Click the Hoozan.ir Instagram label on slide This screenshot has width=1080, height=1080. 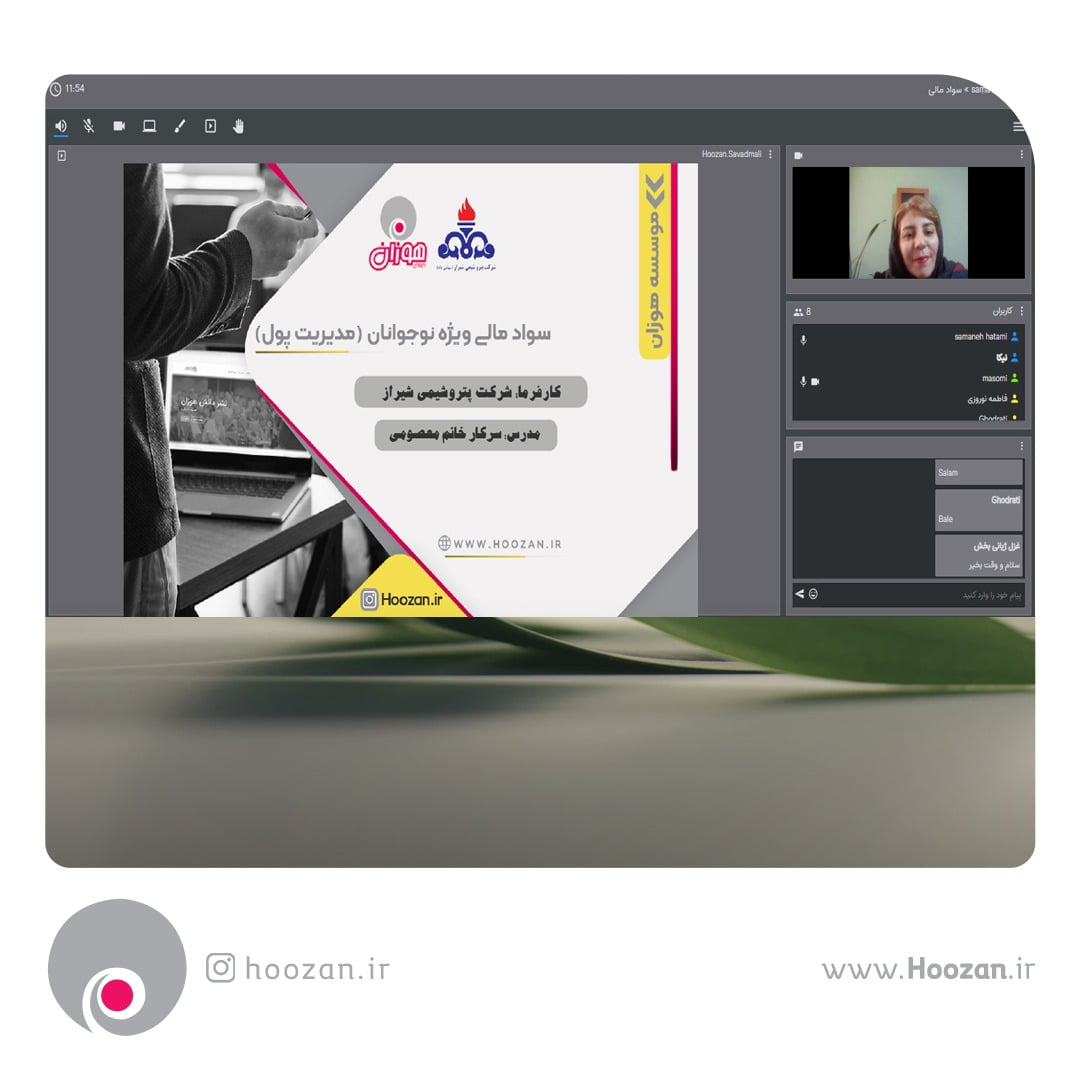402,599
